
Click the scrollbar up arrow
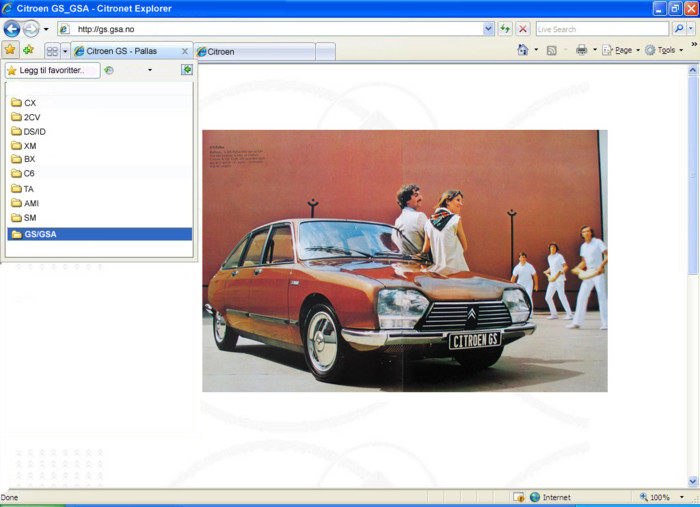tap(693, 70)
